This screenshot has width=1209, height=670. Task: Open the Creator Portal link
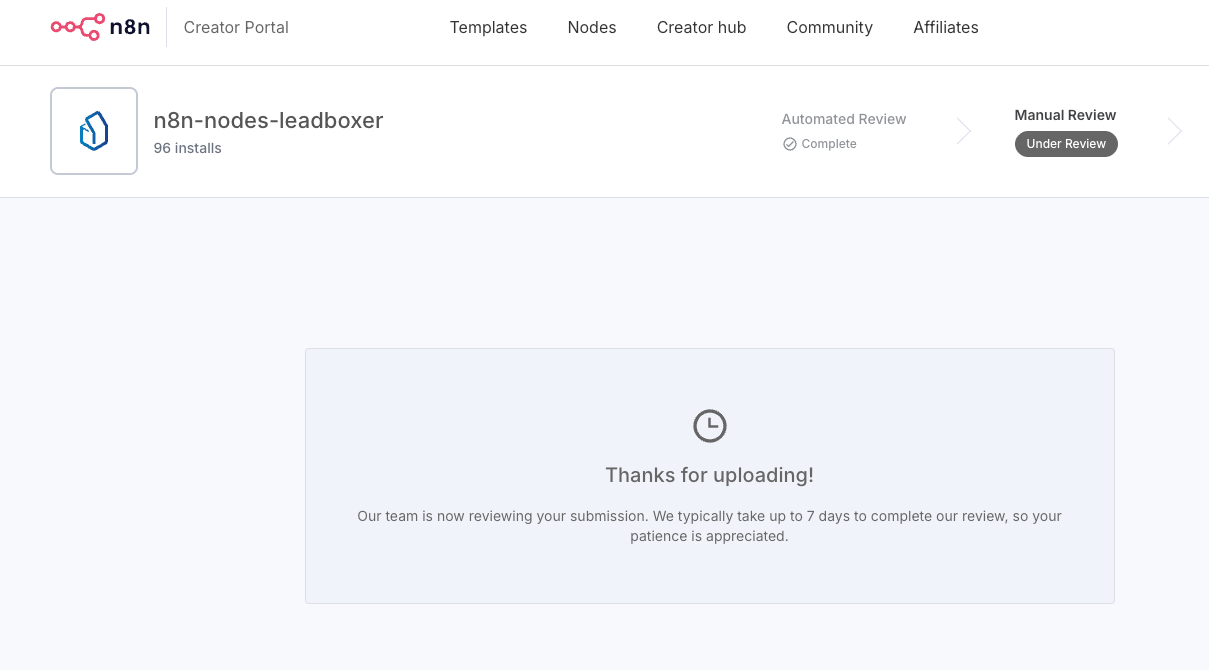point(236,27)
